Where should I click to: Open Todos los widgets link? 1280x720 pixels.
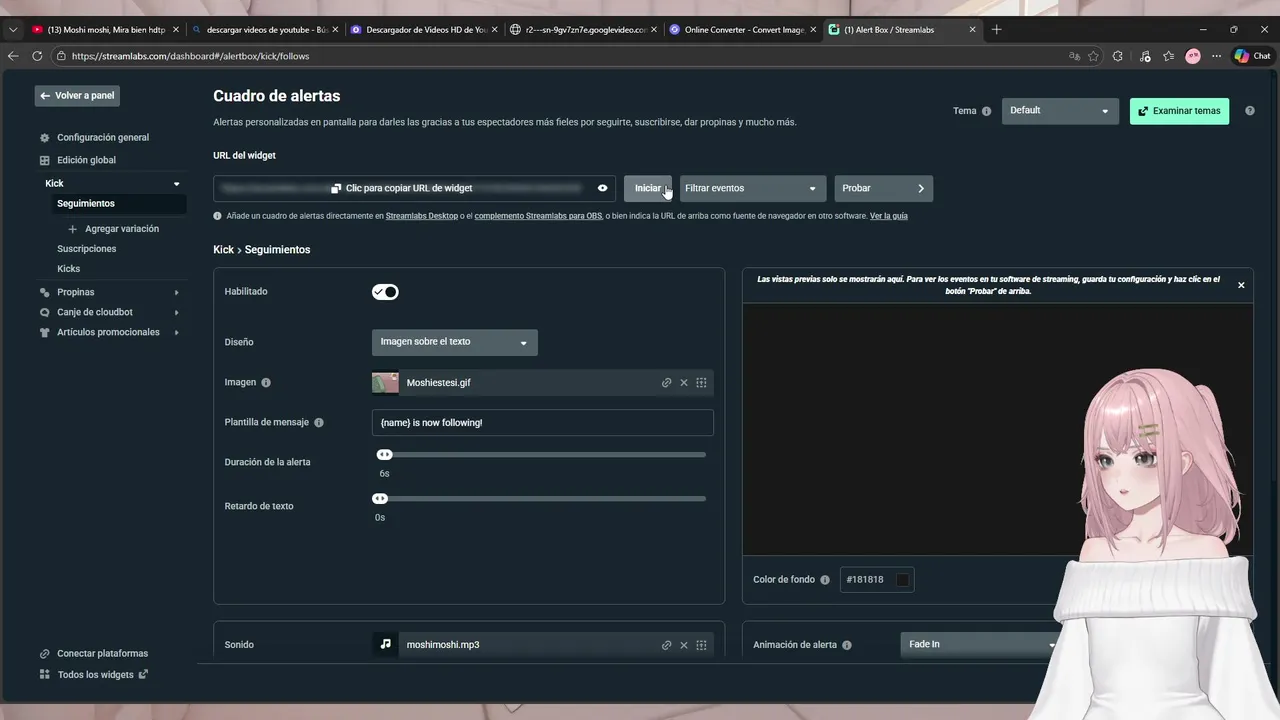point(95,675)
